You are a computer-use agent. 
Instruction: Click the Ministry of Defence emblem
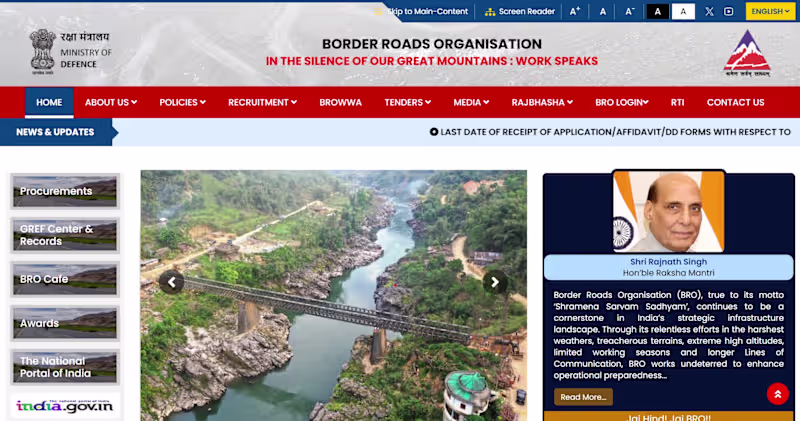click(x=42, y=52)
